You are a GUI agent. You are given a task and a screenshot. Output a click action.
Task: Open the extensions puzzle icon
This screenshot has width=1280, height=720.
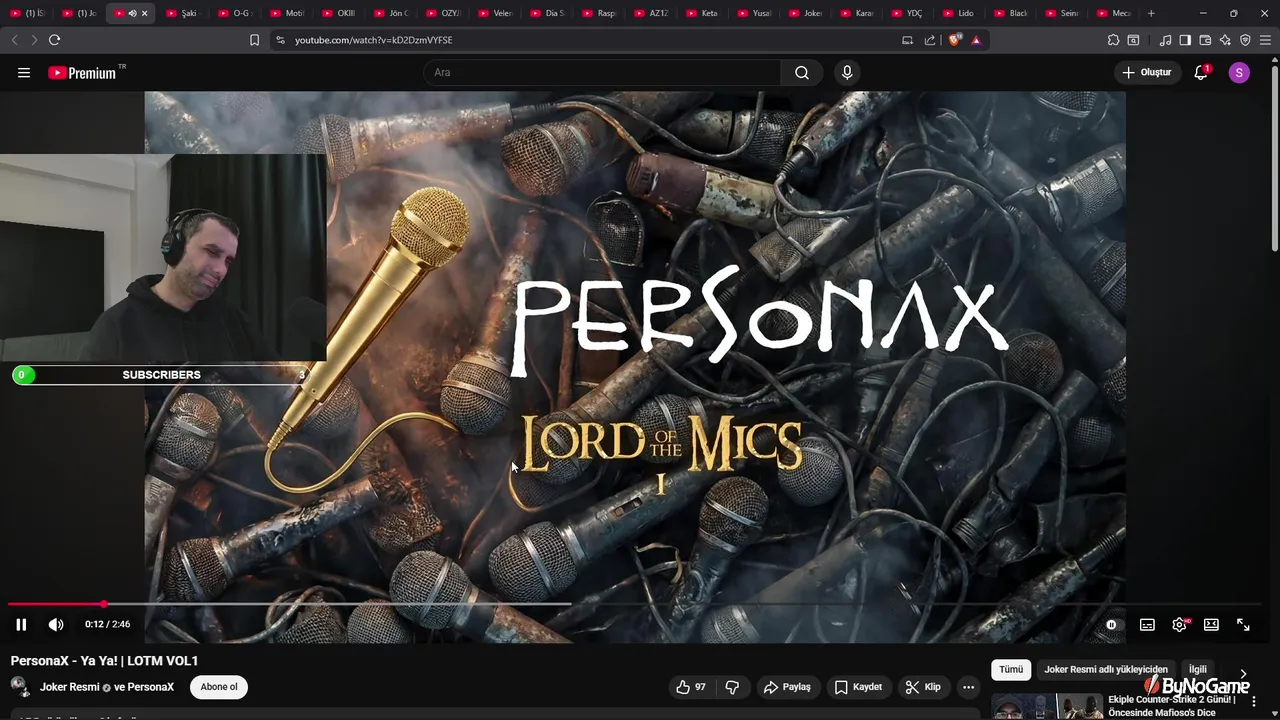point(1113,40)
